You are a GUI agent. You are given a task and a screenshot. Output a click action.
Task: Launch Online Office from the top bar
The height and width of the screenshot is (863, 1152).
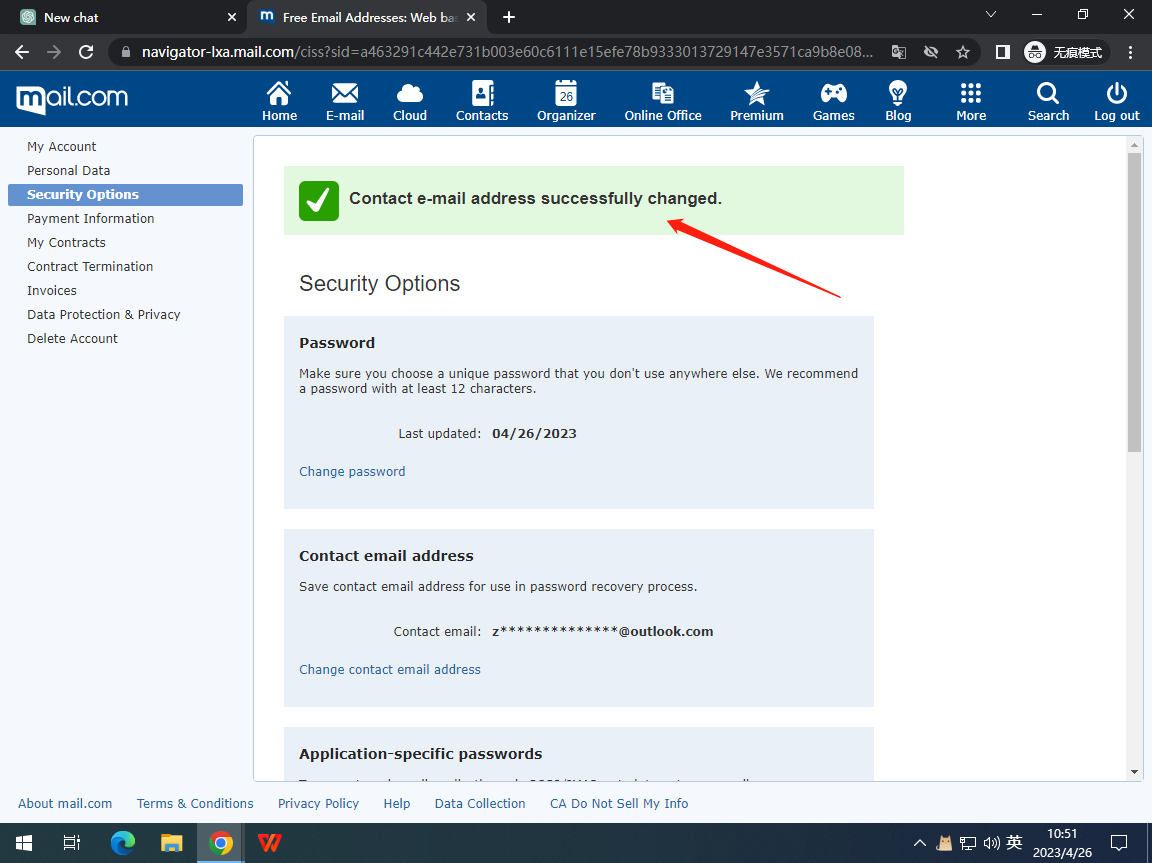coord(663,95)
